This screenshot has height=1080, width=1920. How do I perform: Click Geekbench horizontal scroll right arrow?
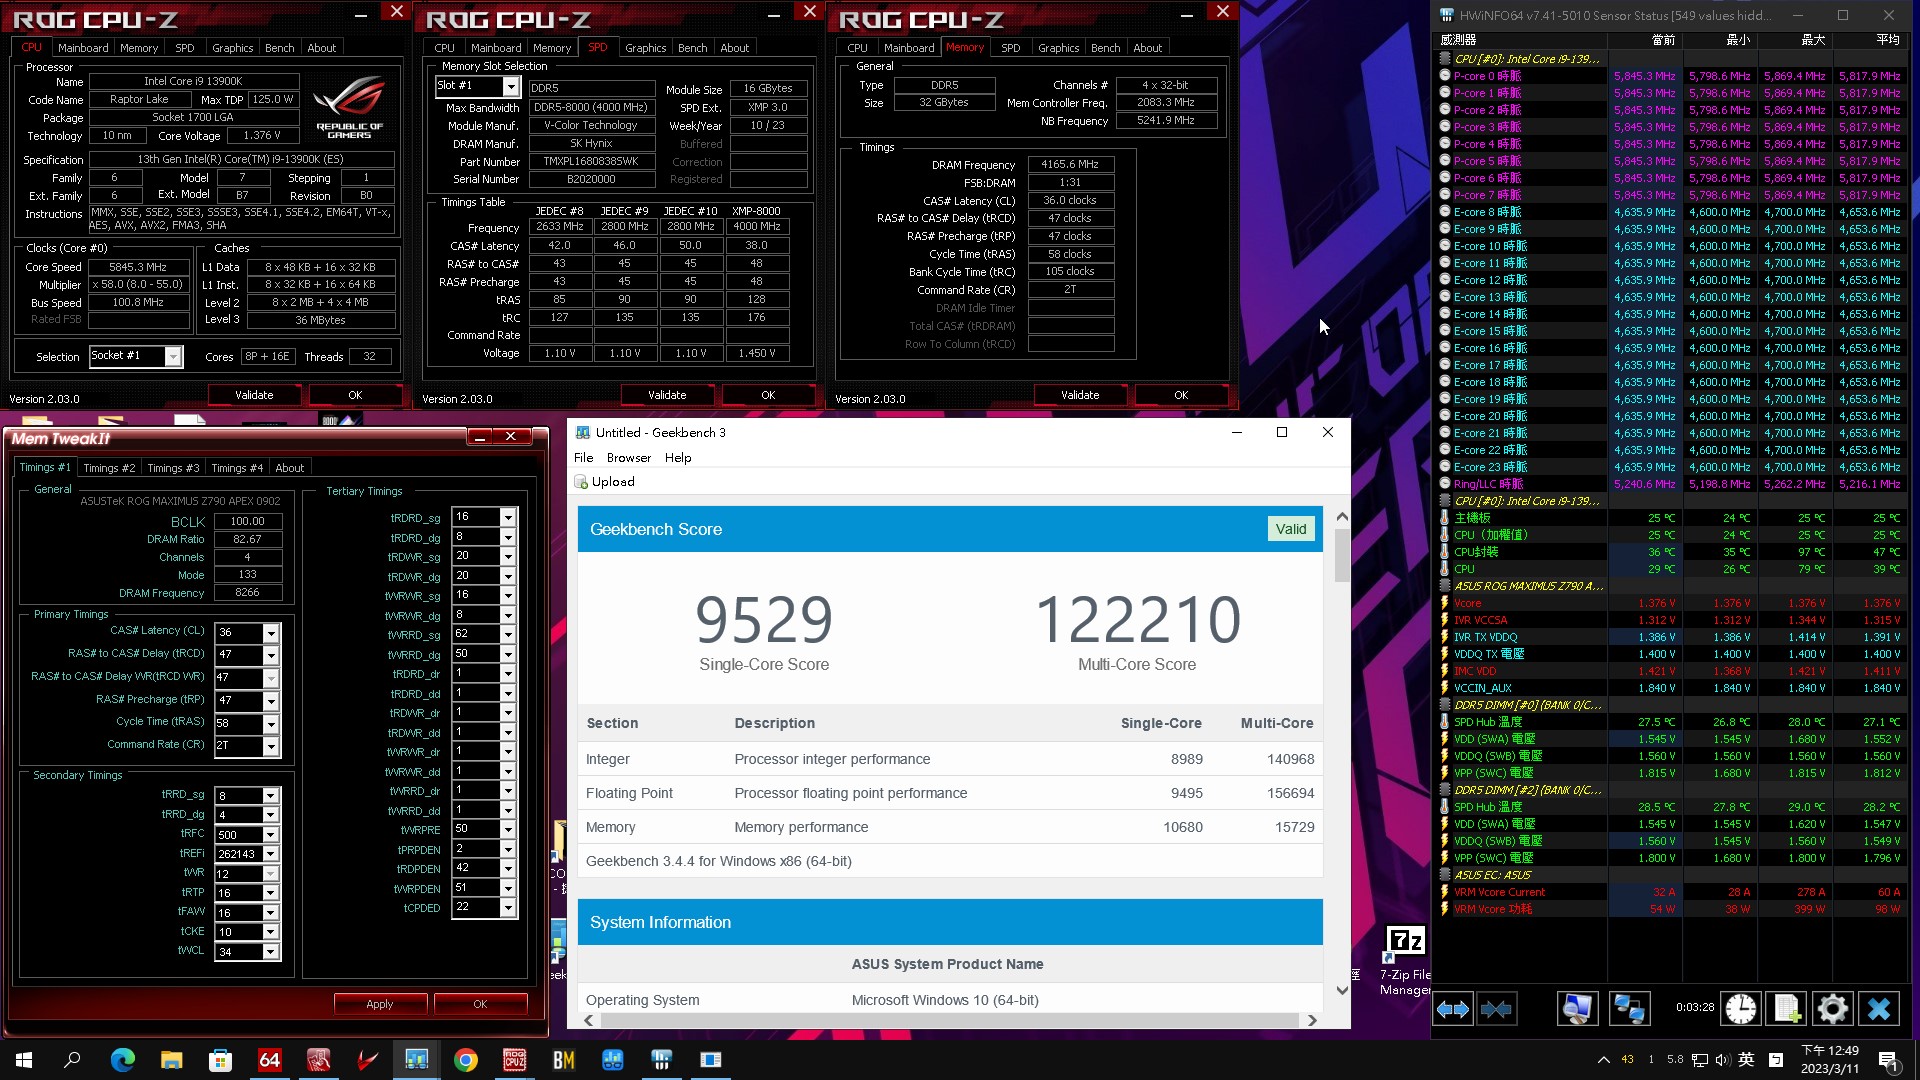1312,1020
